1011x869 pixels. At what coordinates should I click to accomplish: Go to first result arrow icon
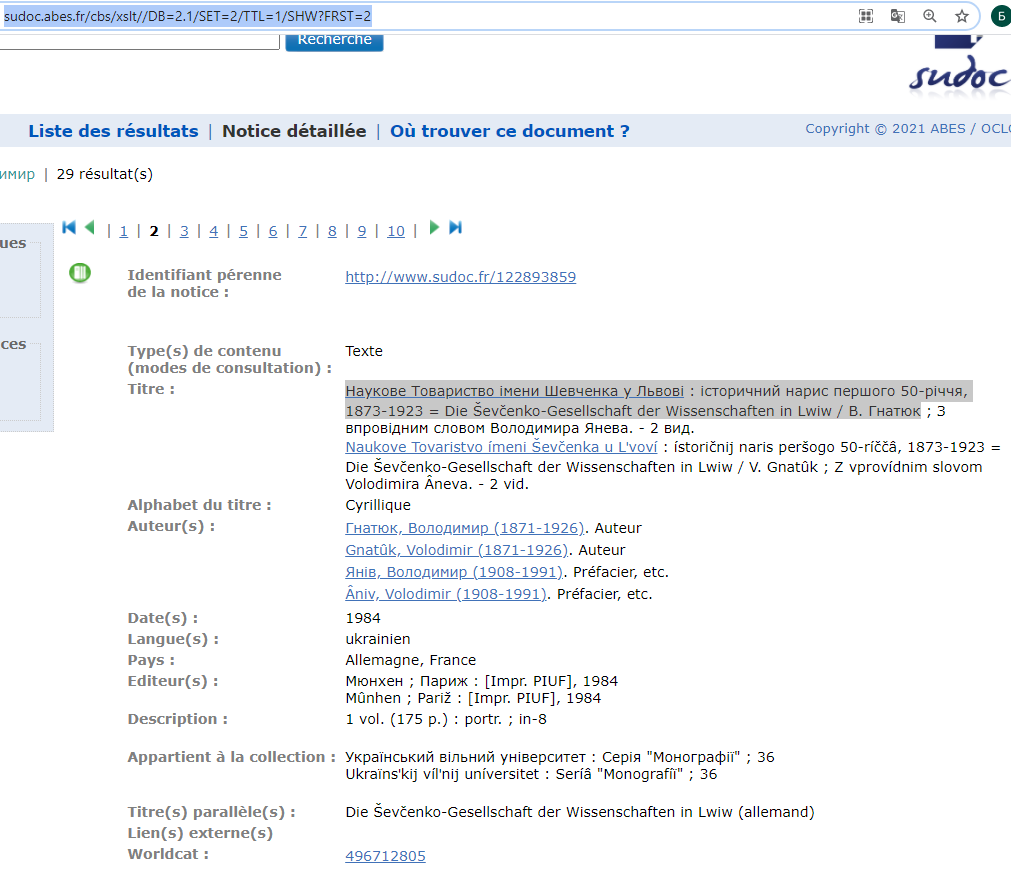69,228
